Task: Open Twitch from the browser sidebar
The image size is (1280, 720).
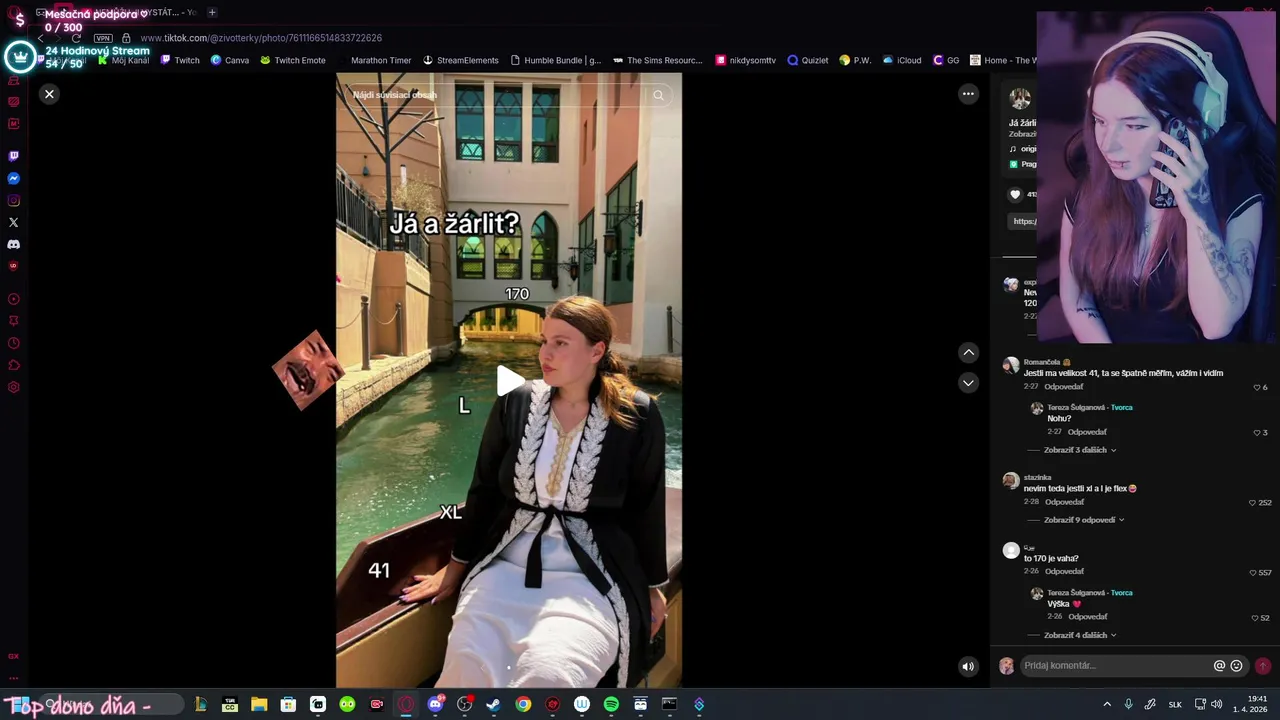Action: click(13, 156)
